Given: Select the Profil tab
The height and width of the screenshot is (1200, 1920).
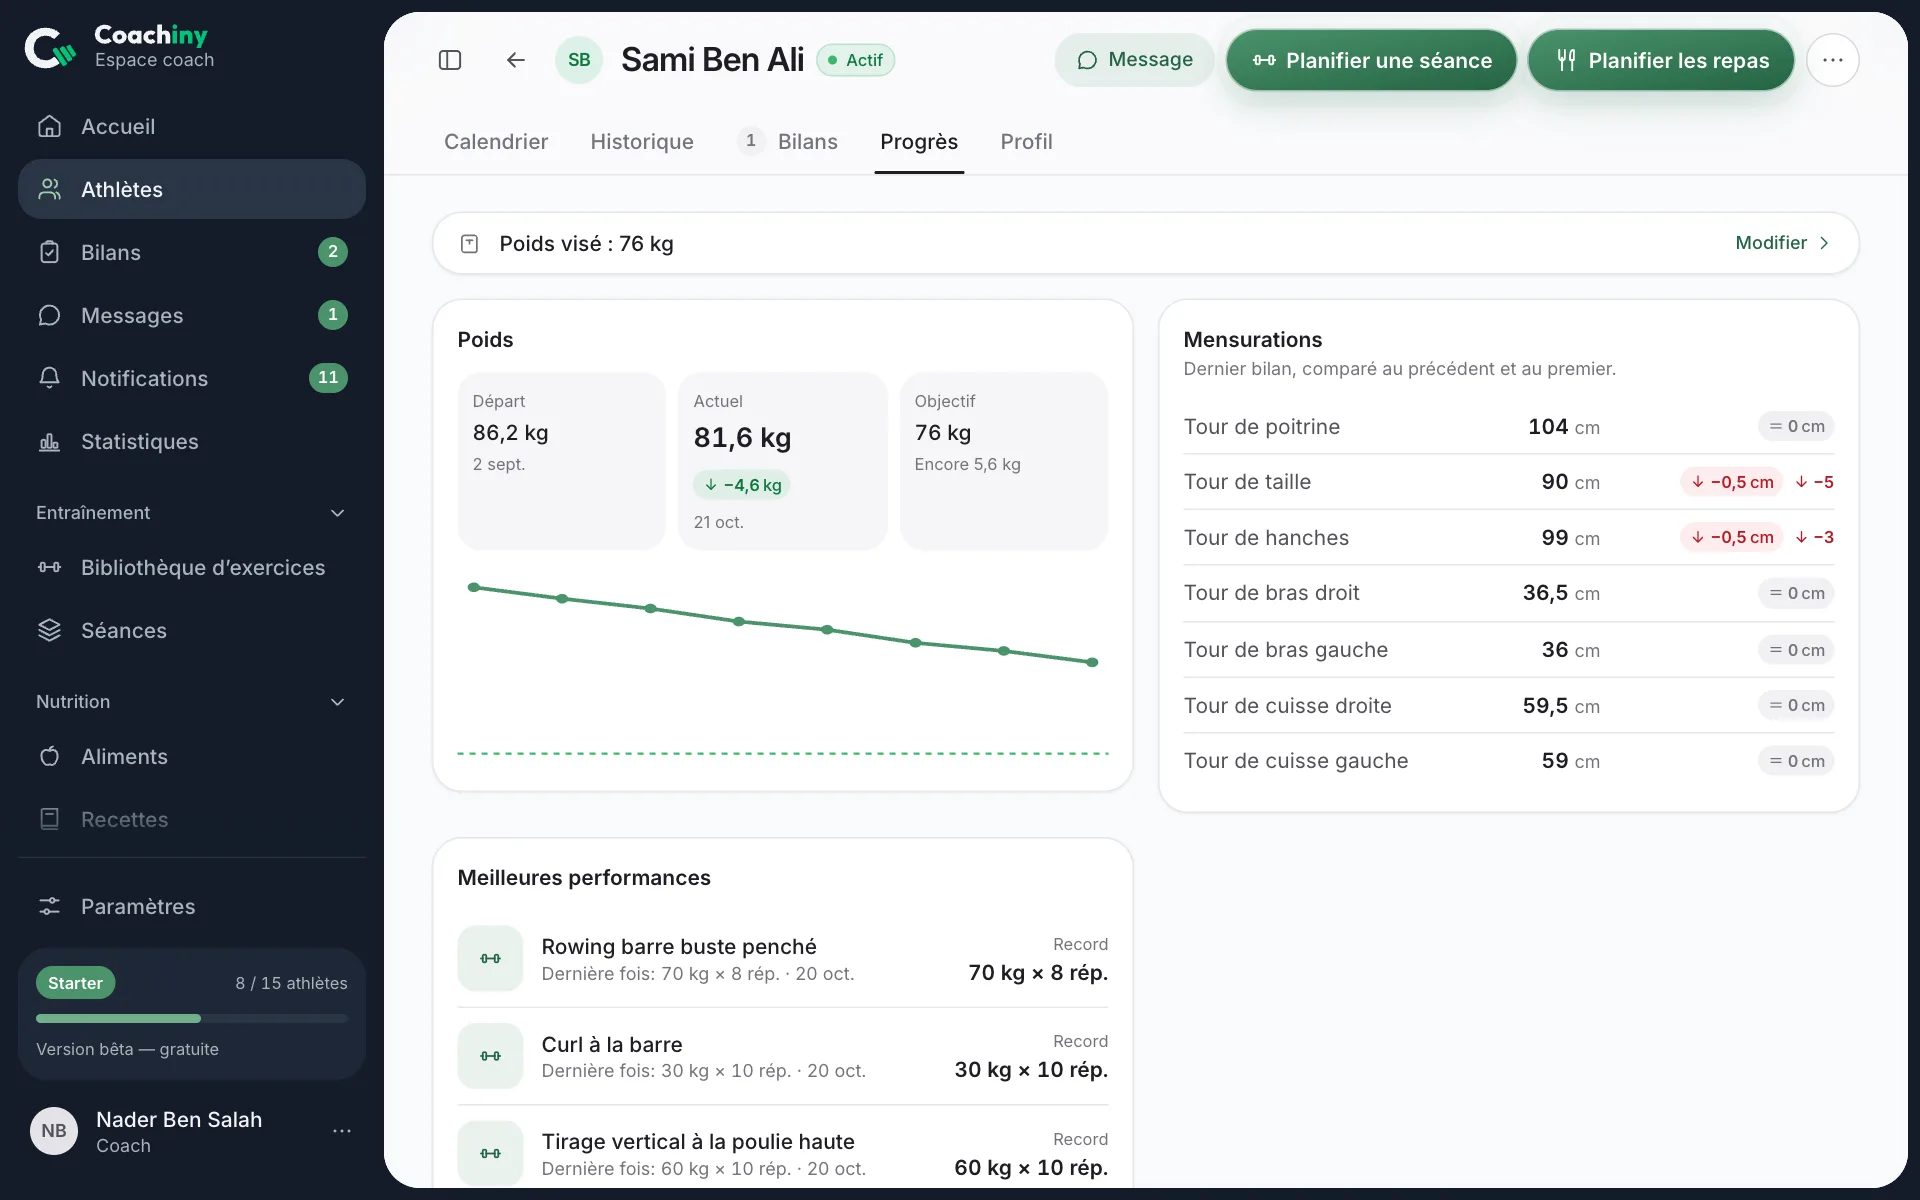Looking at the screenshot, I should [x=1026, y=142].
